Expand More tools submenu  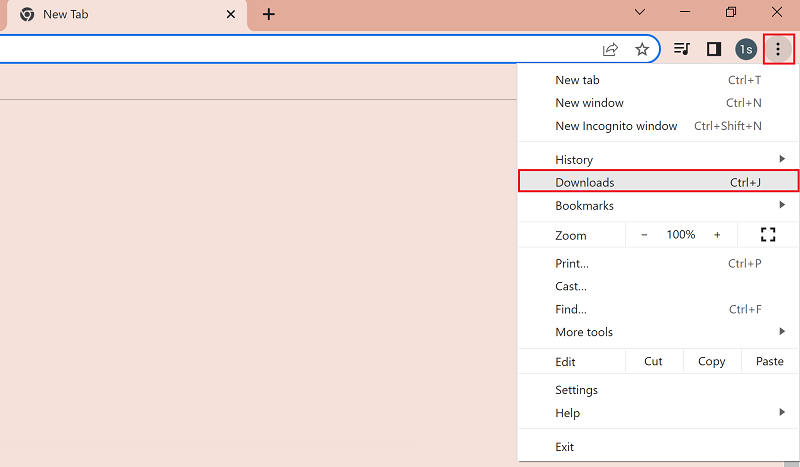pos(658,332)
